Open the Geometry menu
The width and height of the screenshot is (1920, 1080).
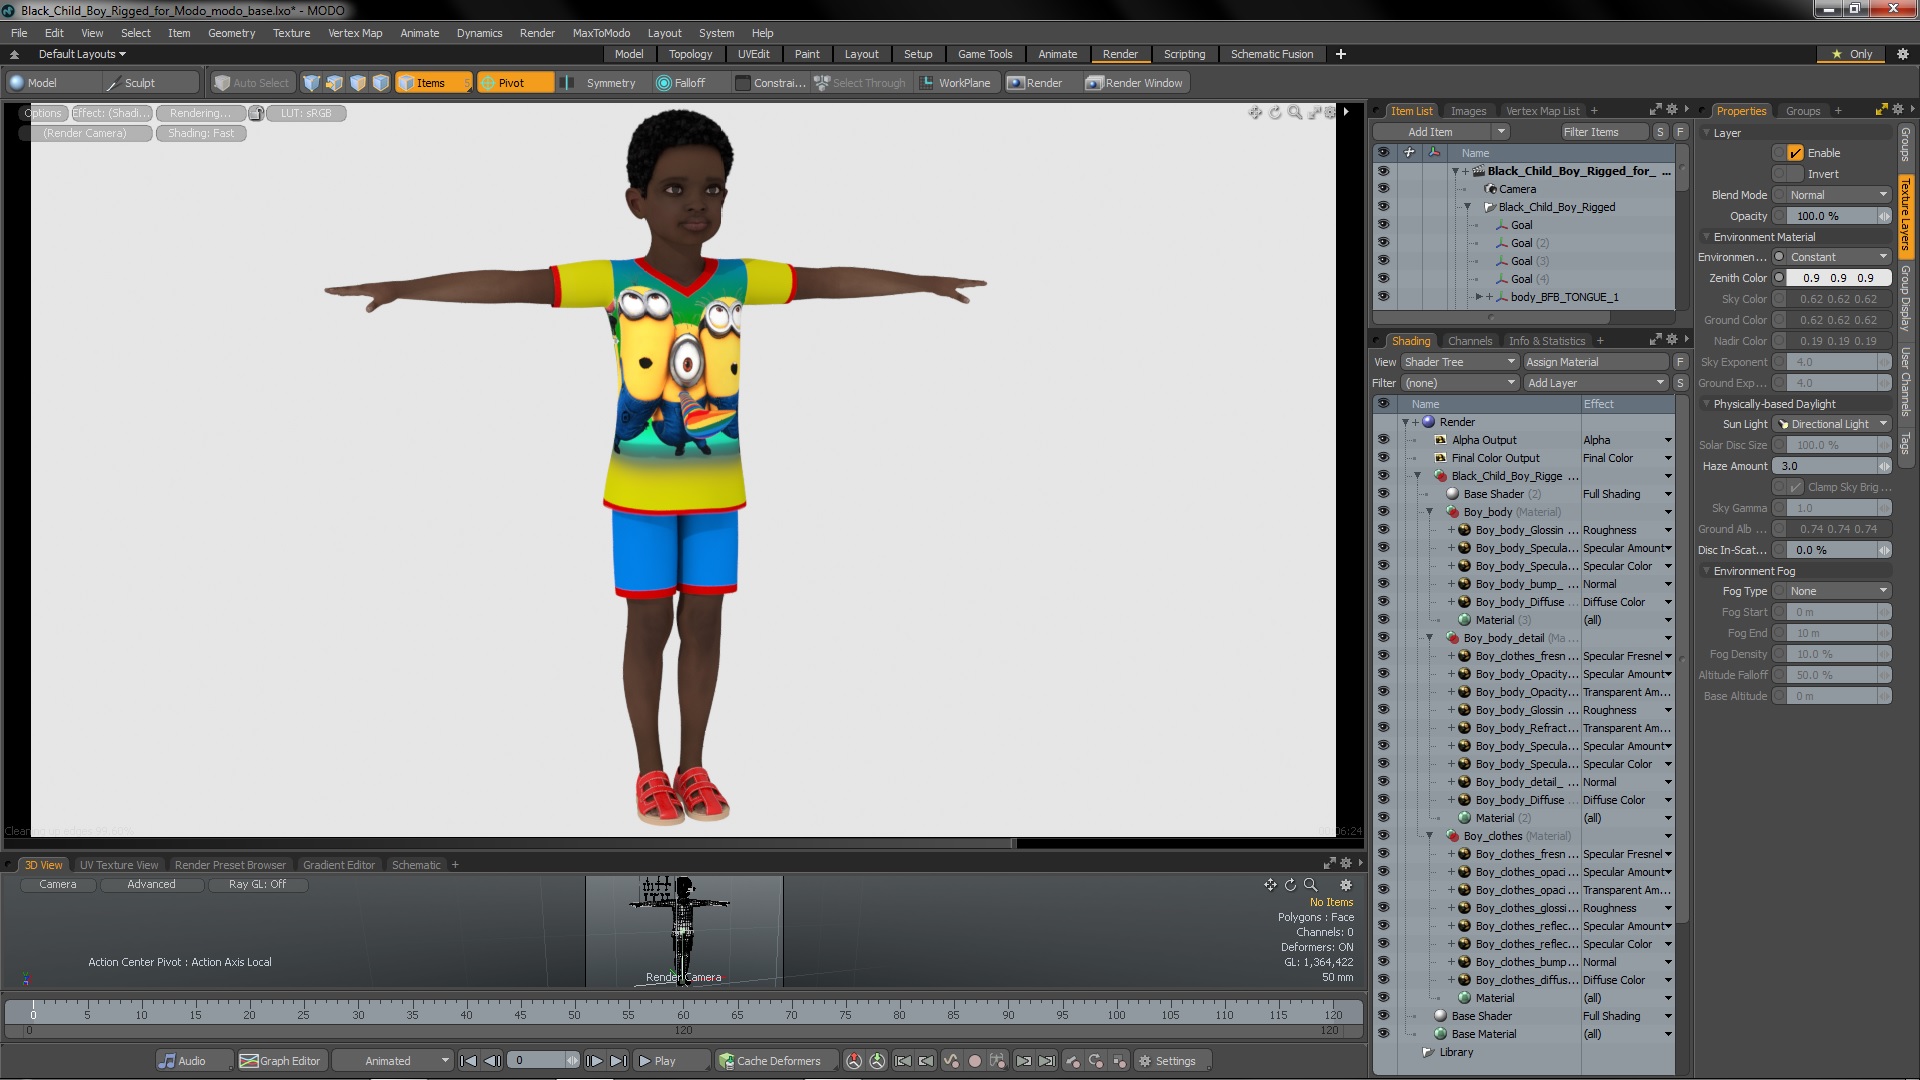coord(231,33)
